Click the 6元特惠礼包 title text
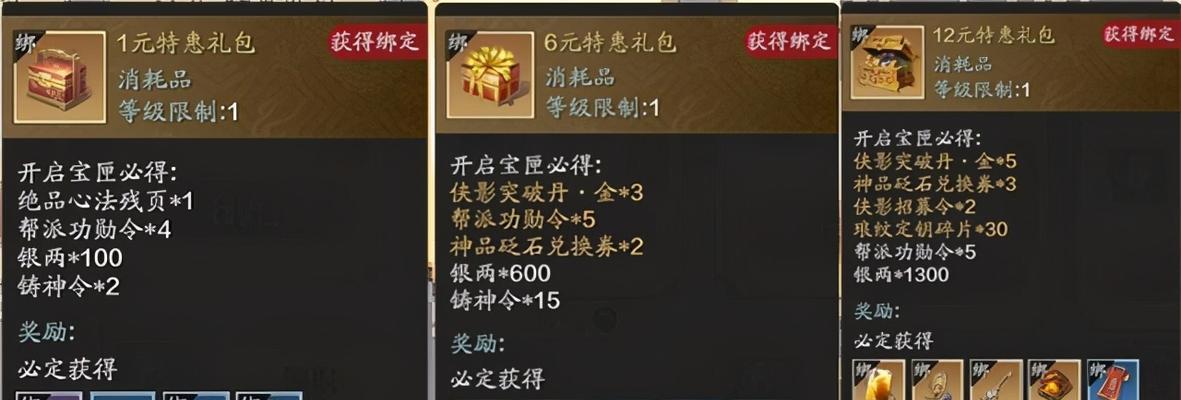 click(x=610, y=42)
